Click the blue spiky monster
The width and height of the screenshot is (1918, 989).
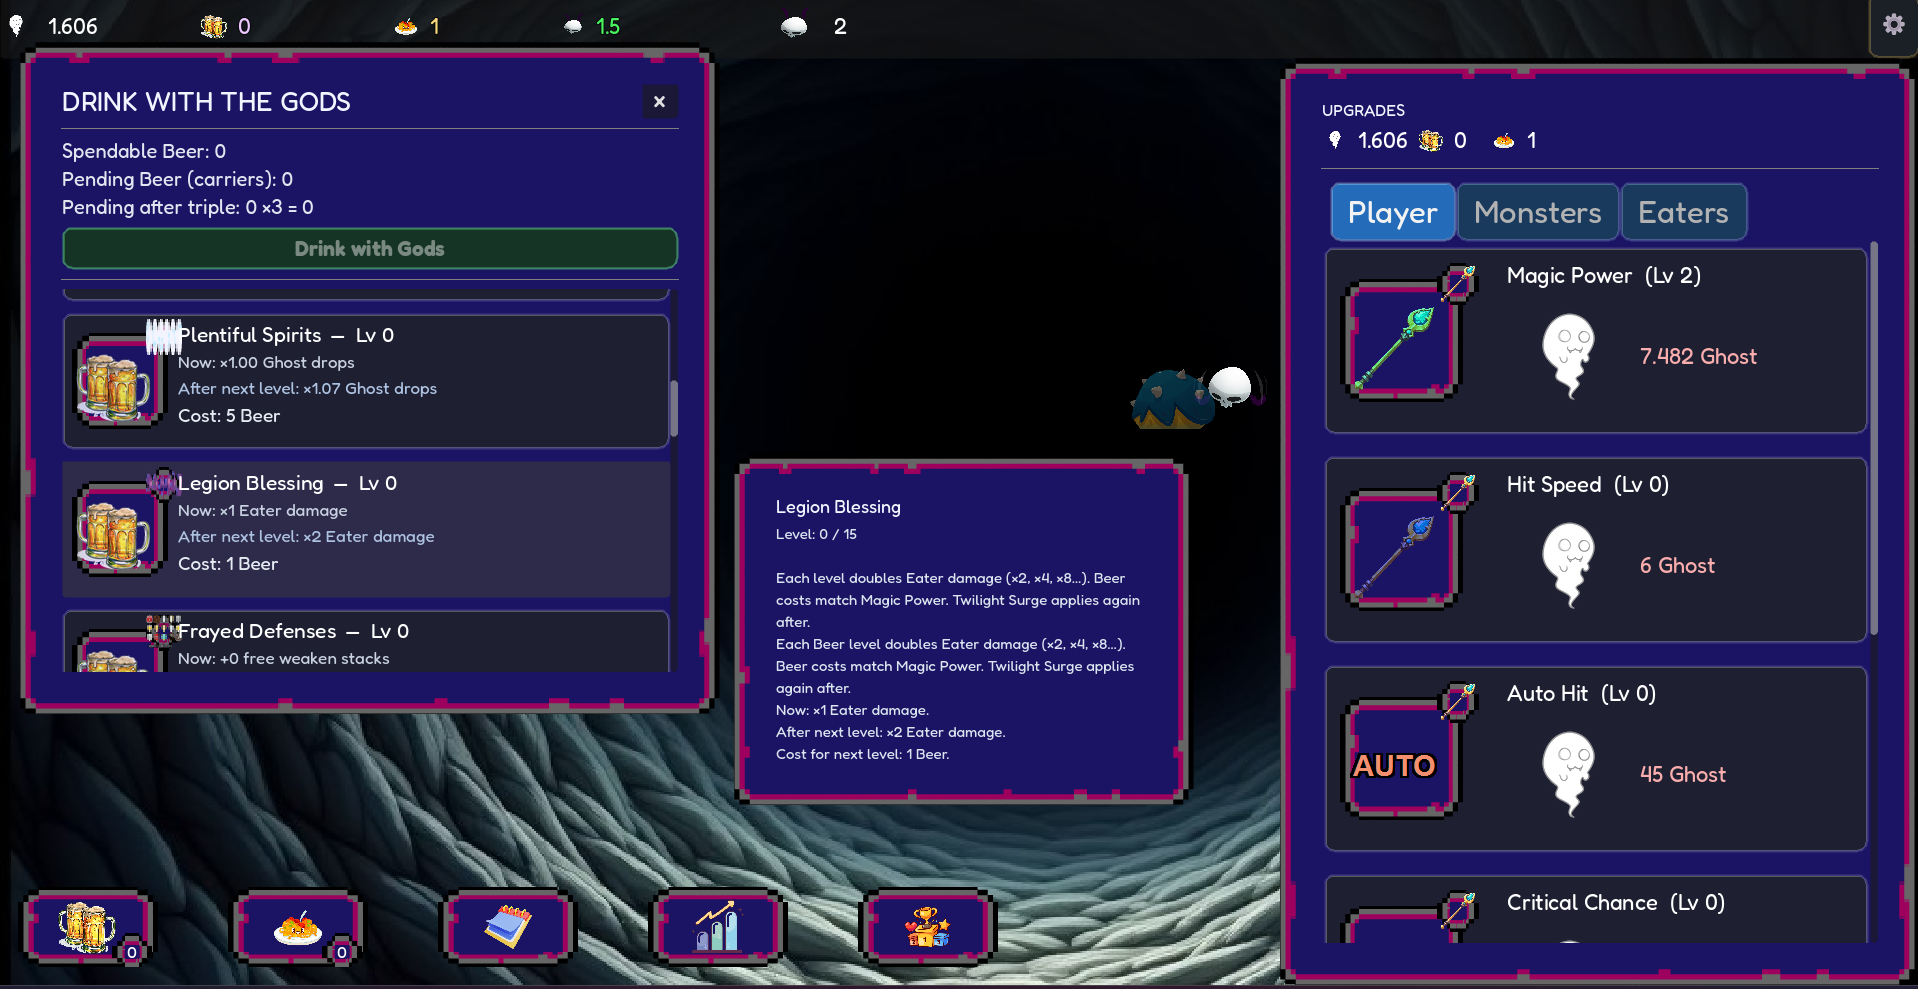pos(1171,400)
